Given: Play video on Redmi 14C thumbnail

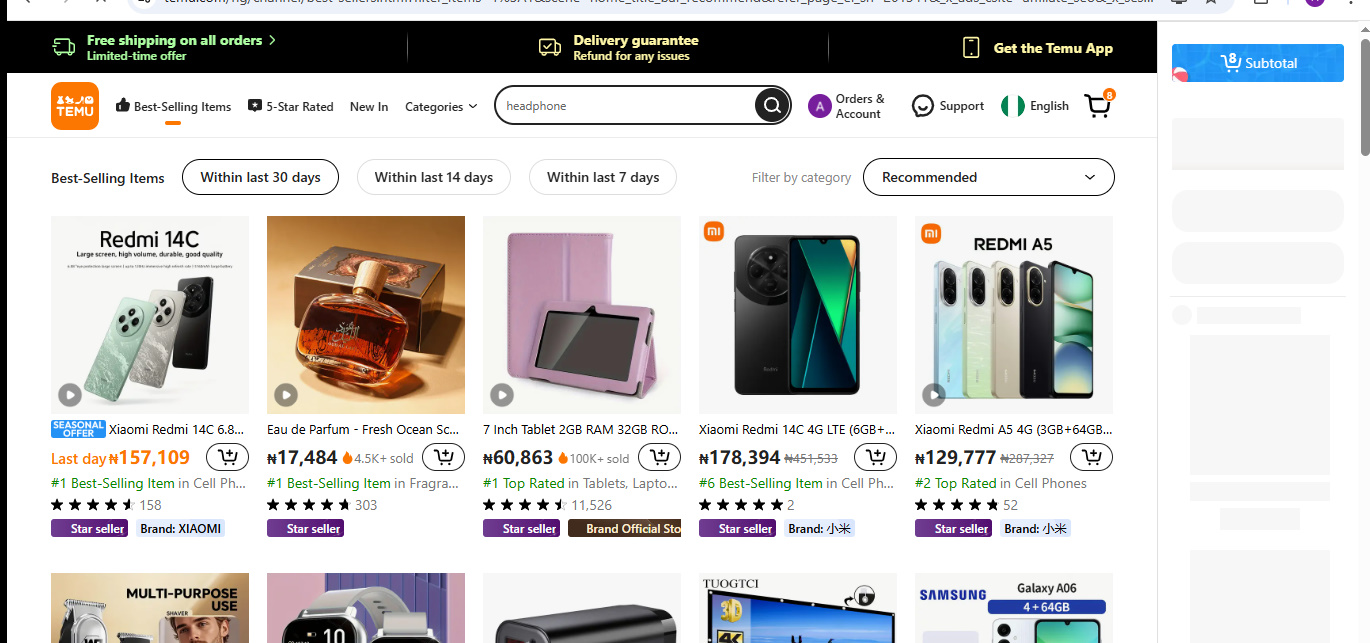Looking at the screenshot, I should 69,395.
